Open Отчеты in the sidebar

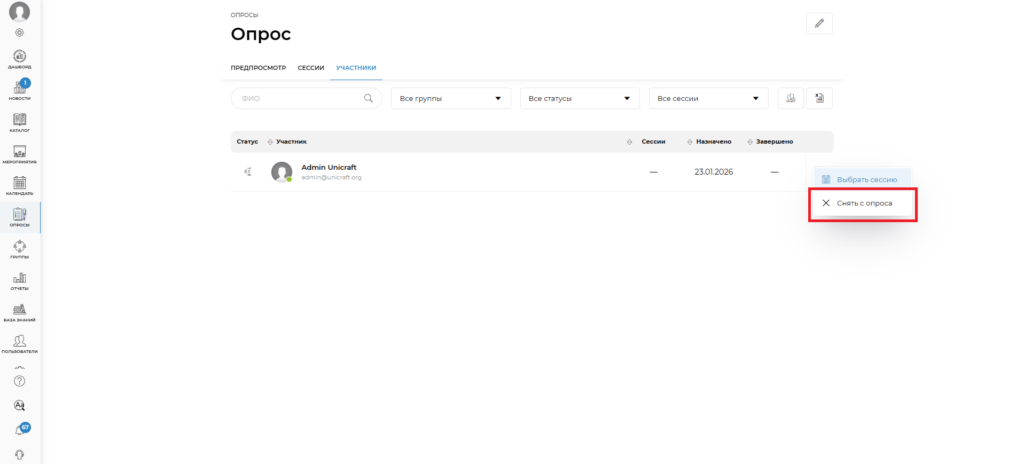tap(20, 280)
